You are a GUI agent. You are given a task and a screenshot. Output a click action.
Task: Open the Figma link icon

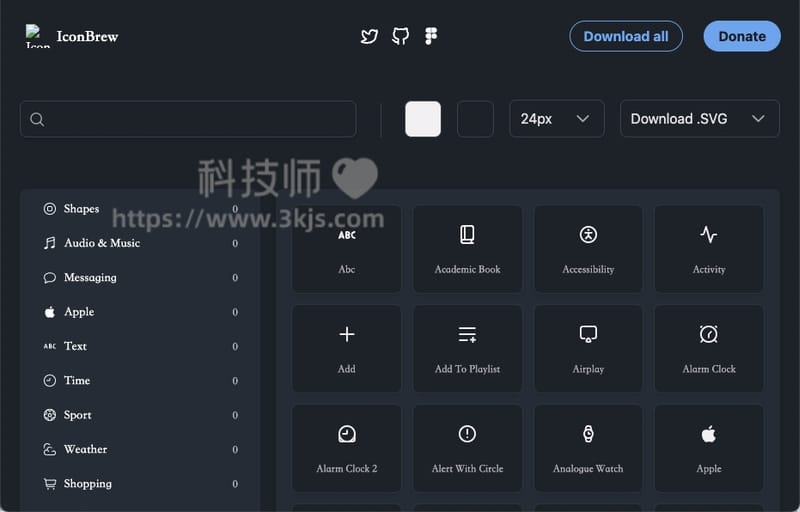point(431,36)
